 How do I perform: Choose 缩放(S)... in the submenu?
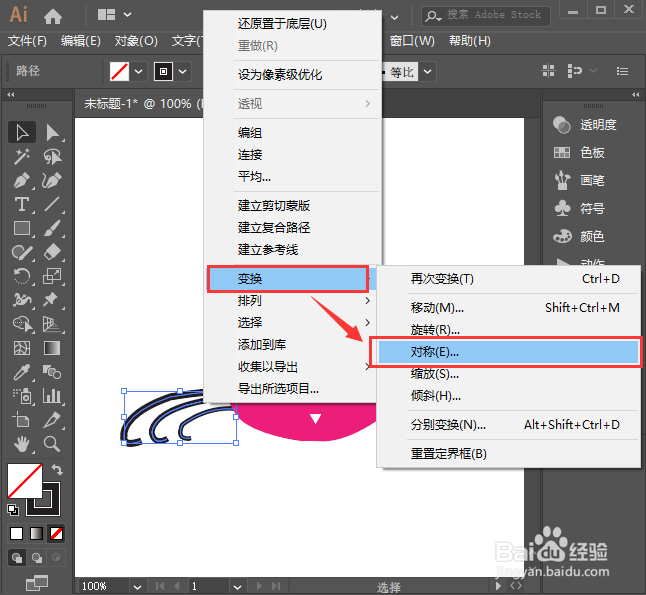(x=508, y=374)
